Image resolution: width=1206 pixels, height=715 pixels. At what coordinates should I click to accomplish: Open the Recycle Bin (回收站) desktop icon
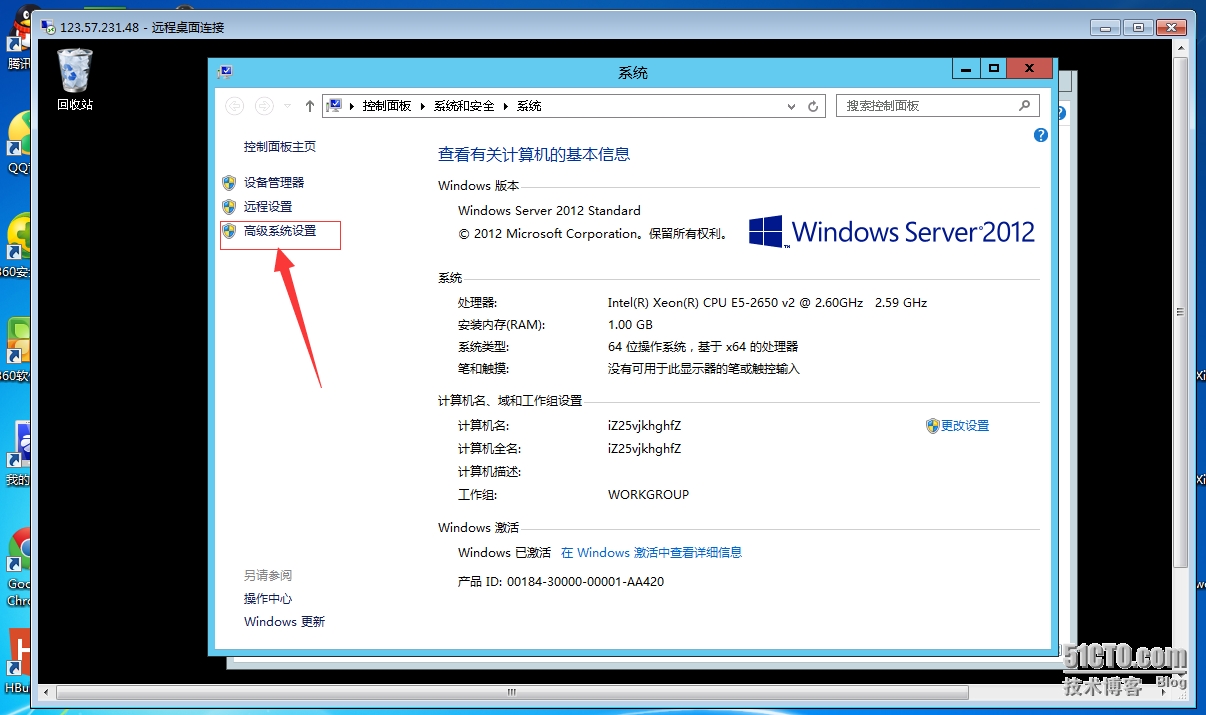click(75, 79)
